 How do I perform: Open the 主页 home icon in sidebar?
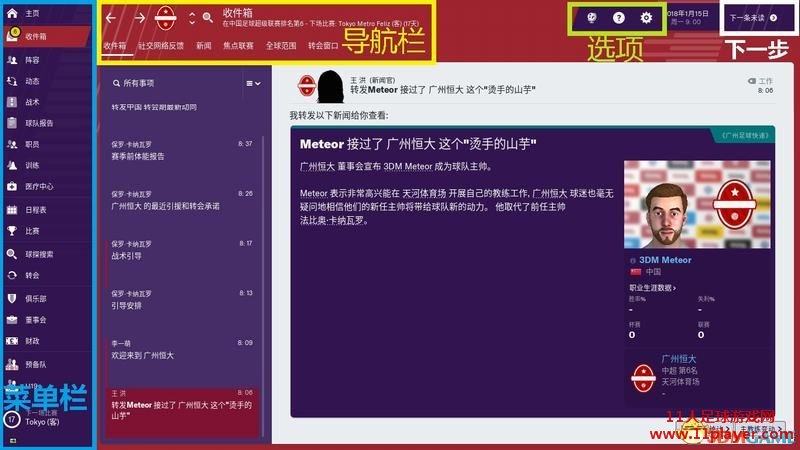[x=12, y=13]
